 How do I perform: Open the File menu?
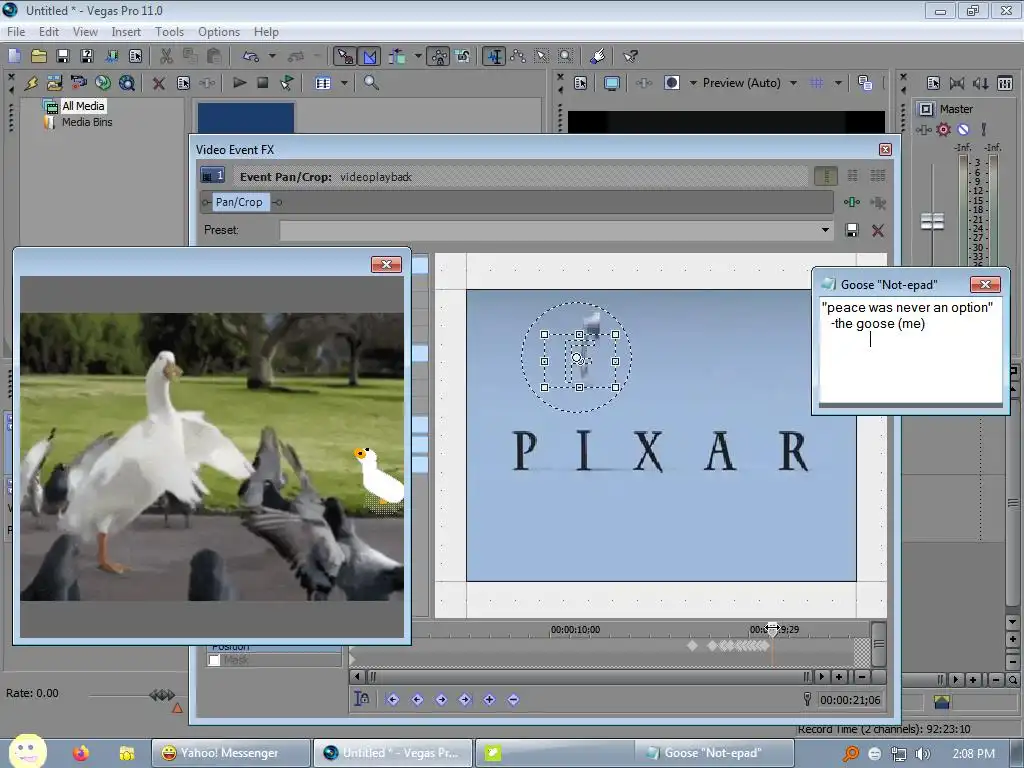pos(16,31)
